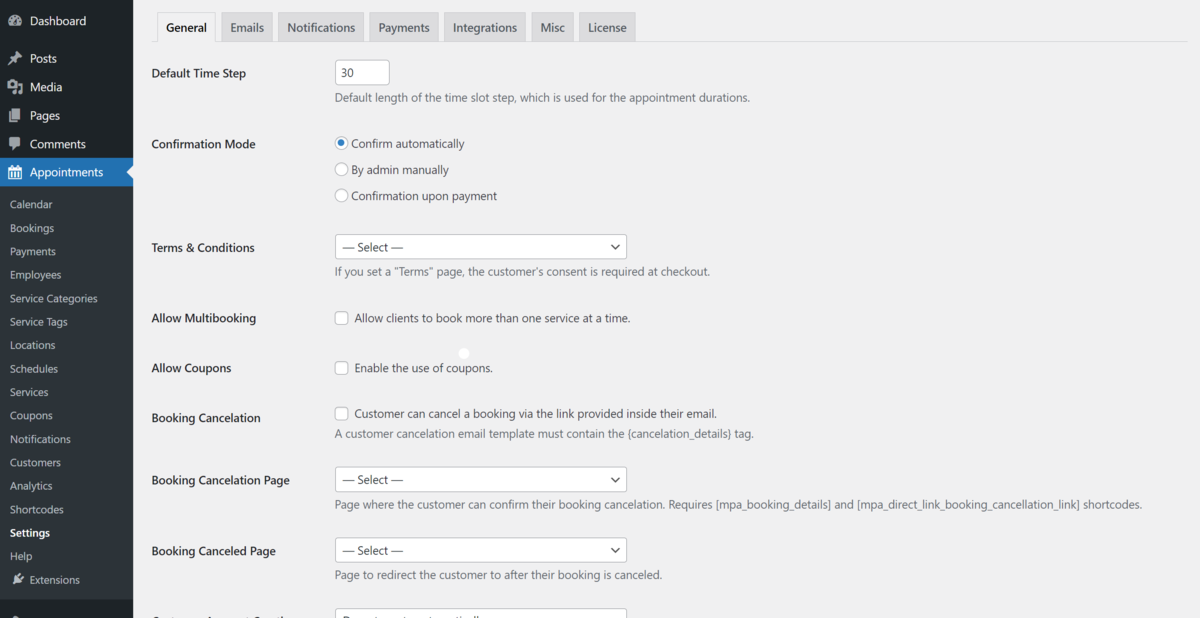
Task: Go to Locations submenu link
Action: pyautogui.click(x=33, y=345)
